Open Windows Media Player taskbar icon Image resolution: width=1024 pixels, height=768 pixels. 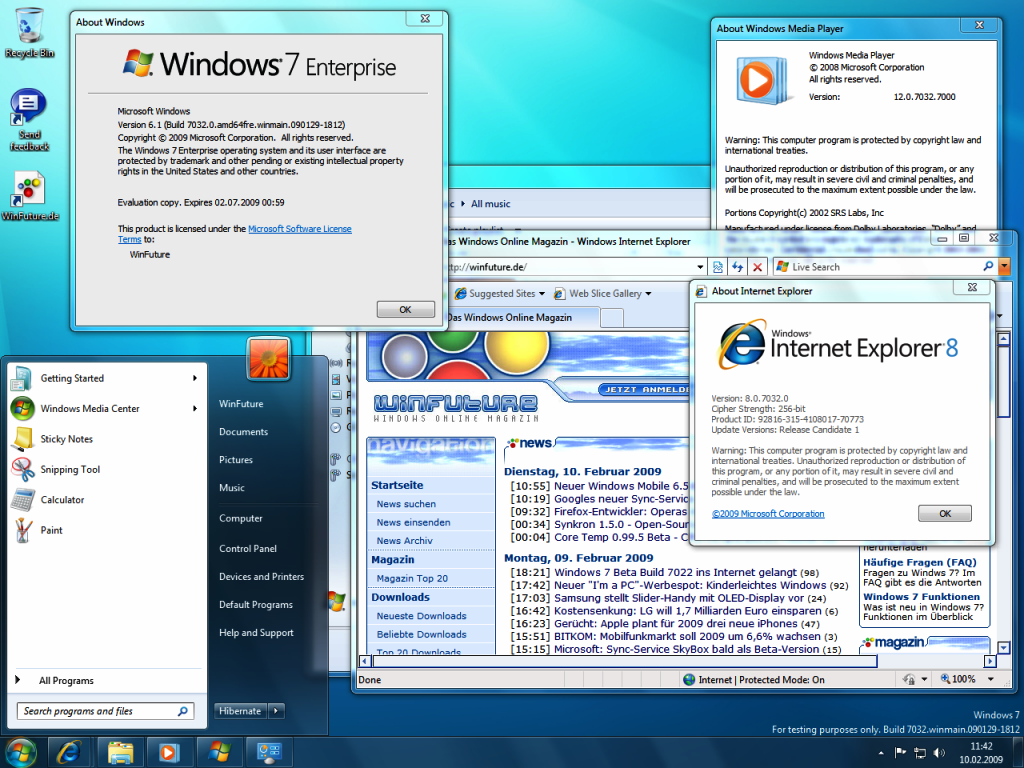(169, 752)
